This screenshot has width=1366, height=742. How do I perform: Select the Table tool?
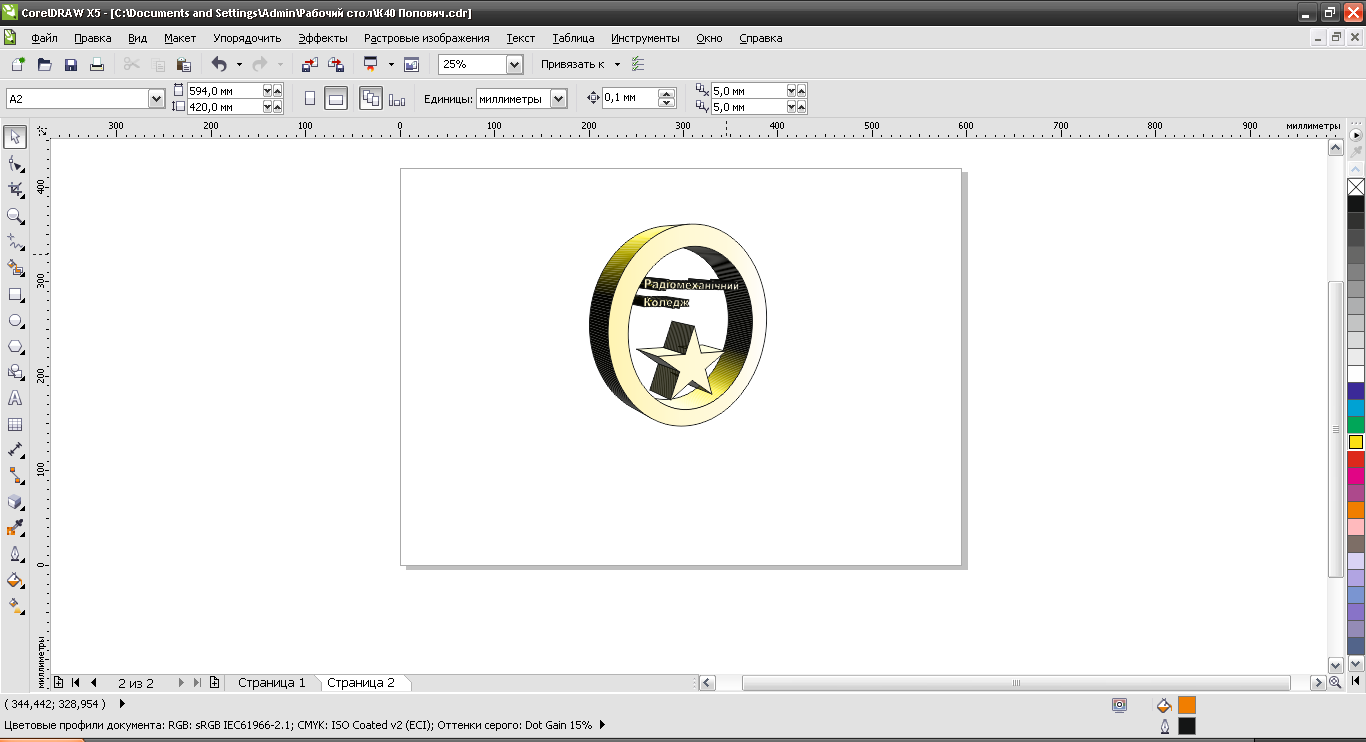(x=15, y=424)
